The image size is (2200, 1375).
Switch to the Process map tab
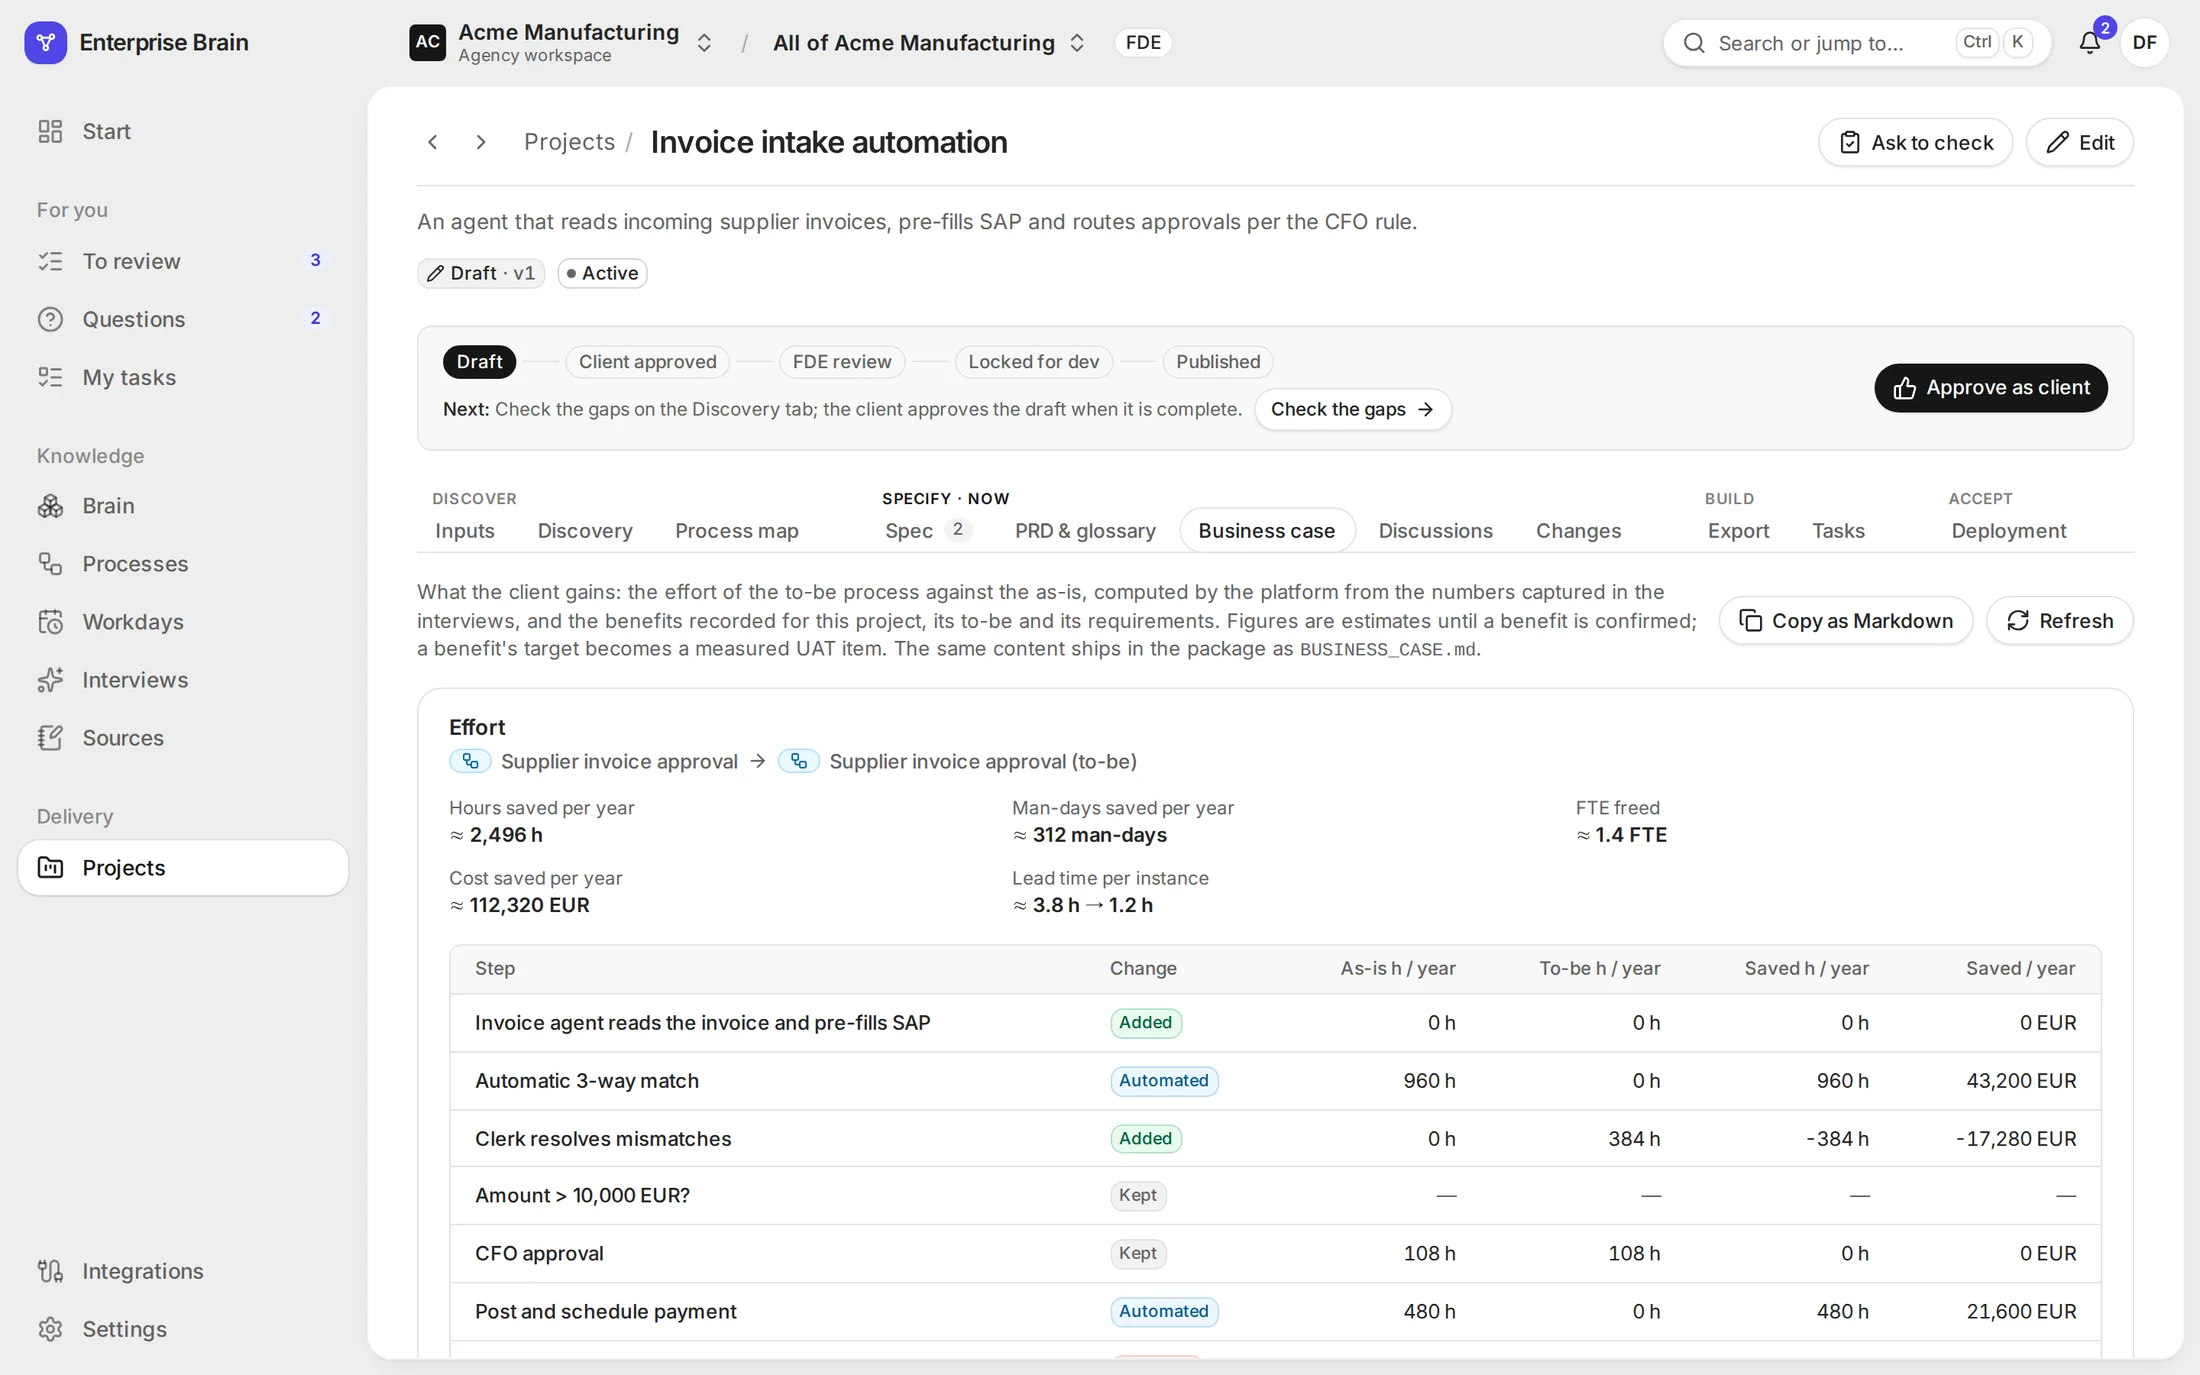click(x=737, y=531)
